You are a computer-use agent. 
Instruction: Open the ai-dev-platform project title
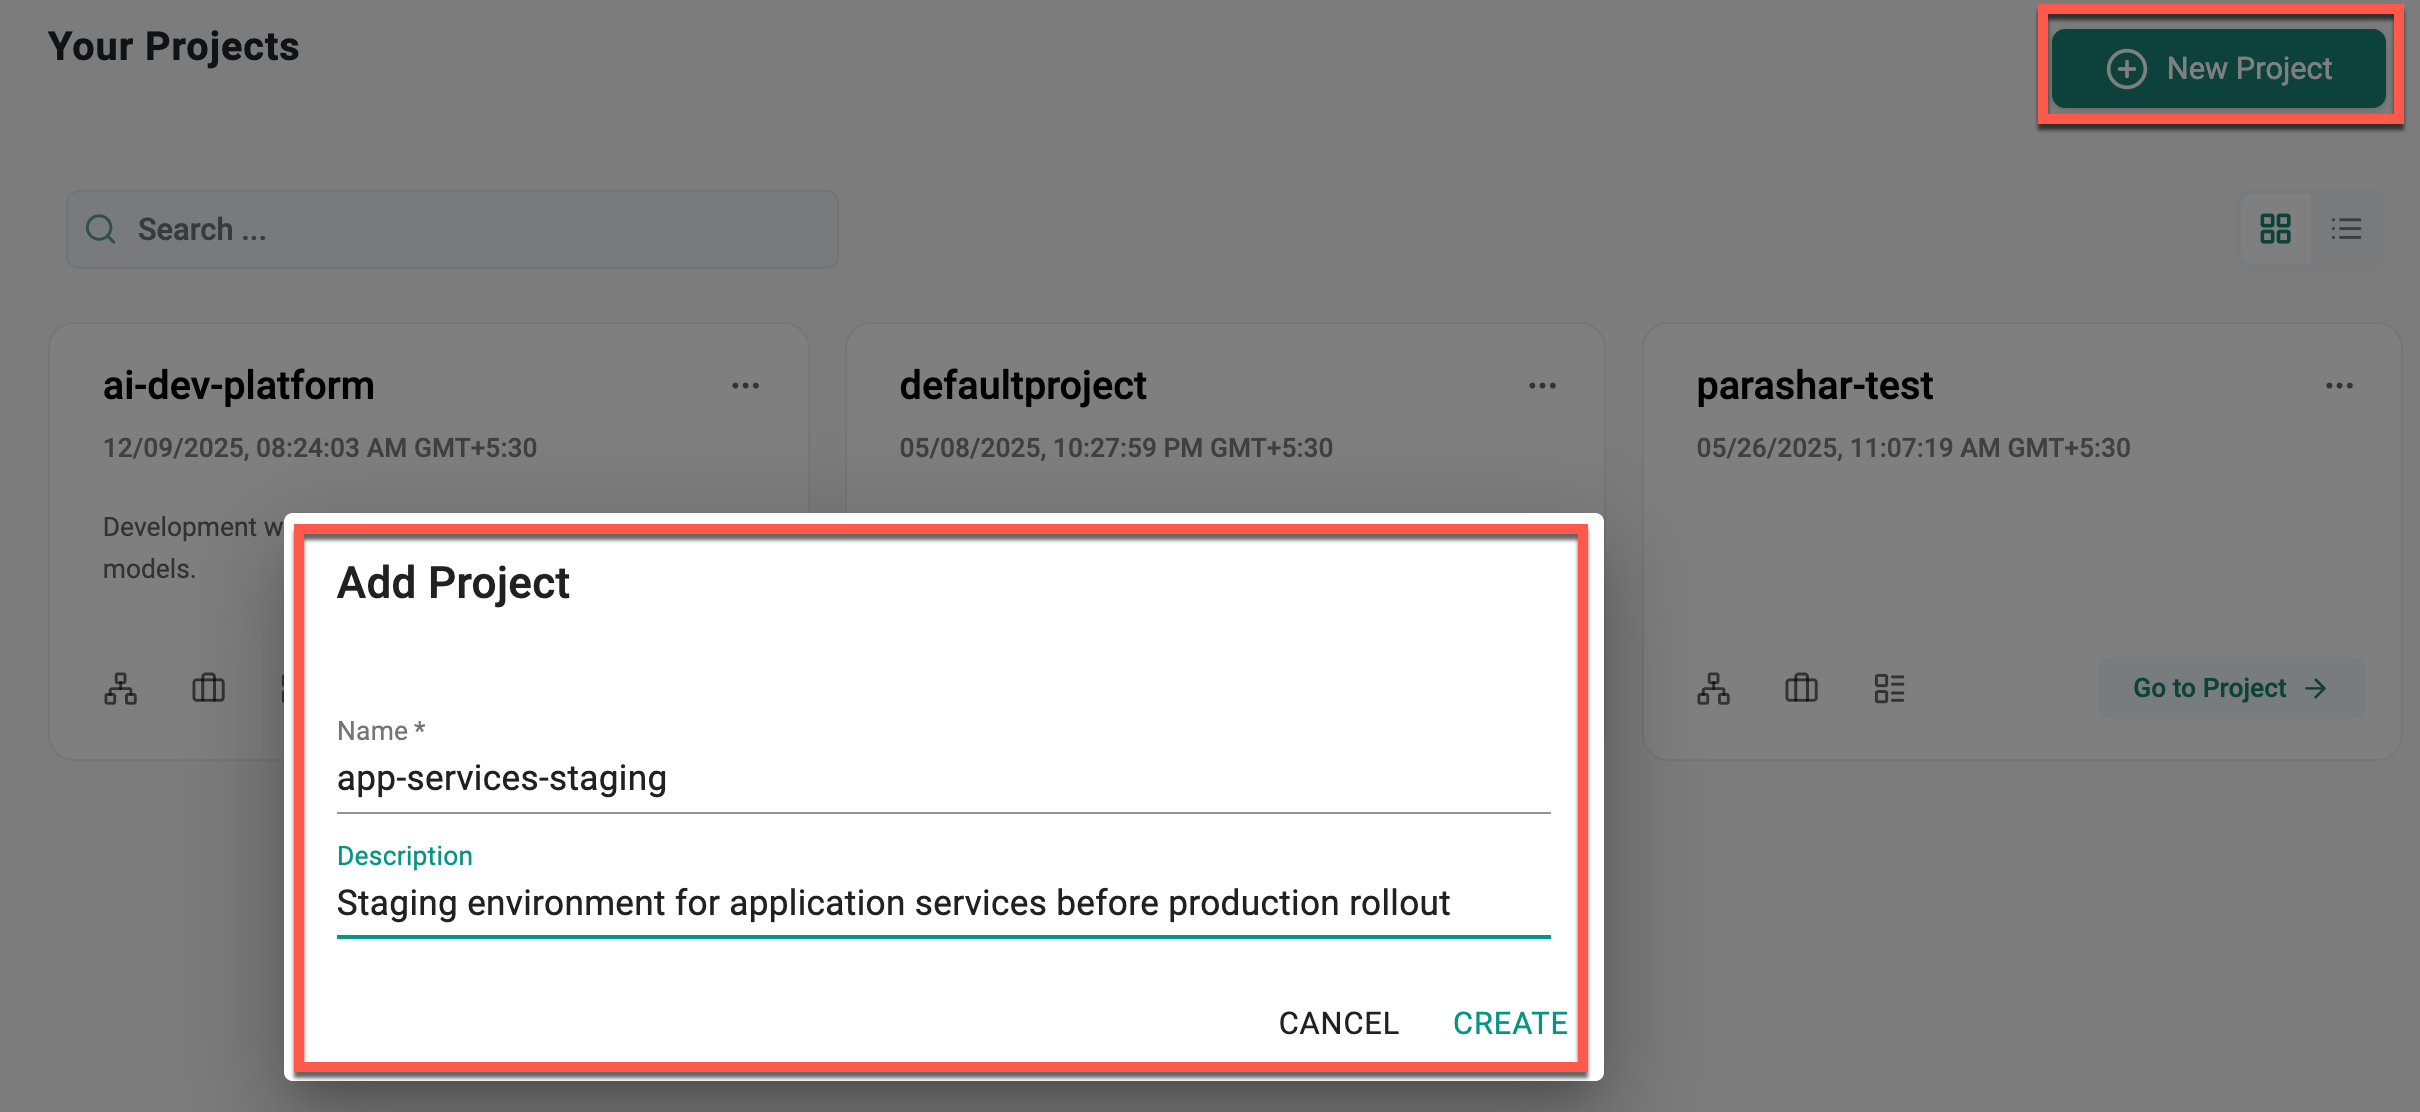(x=238, y=386)
